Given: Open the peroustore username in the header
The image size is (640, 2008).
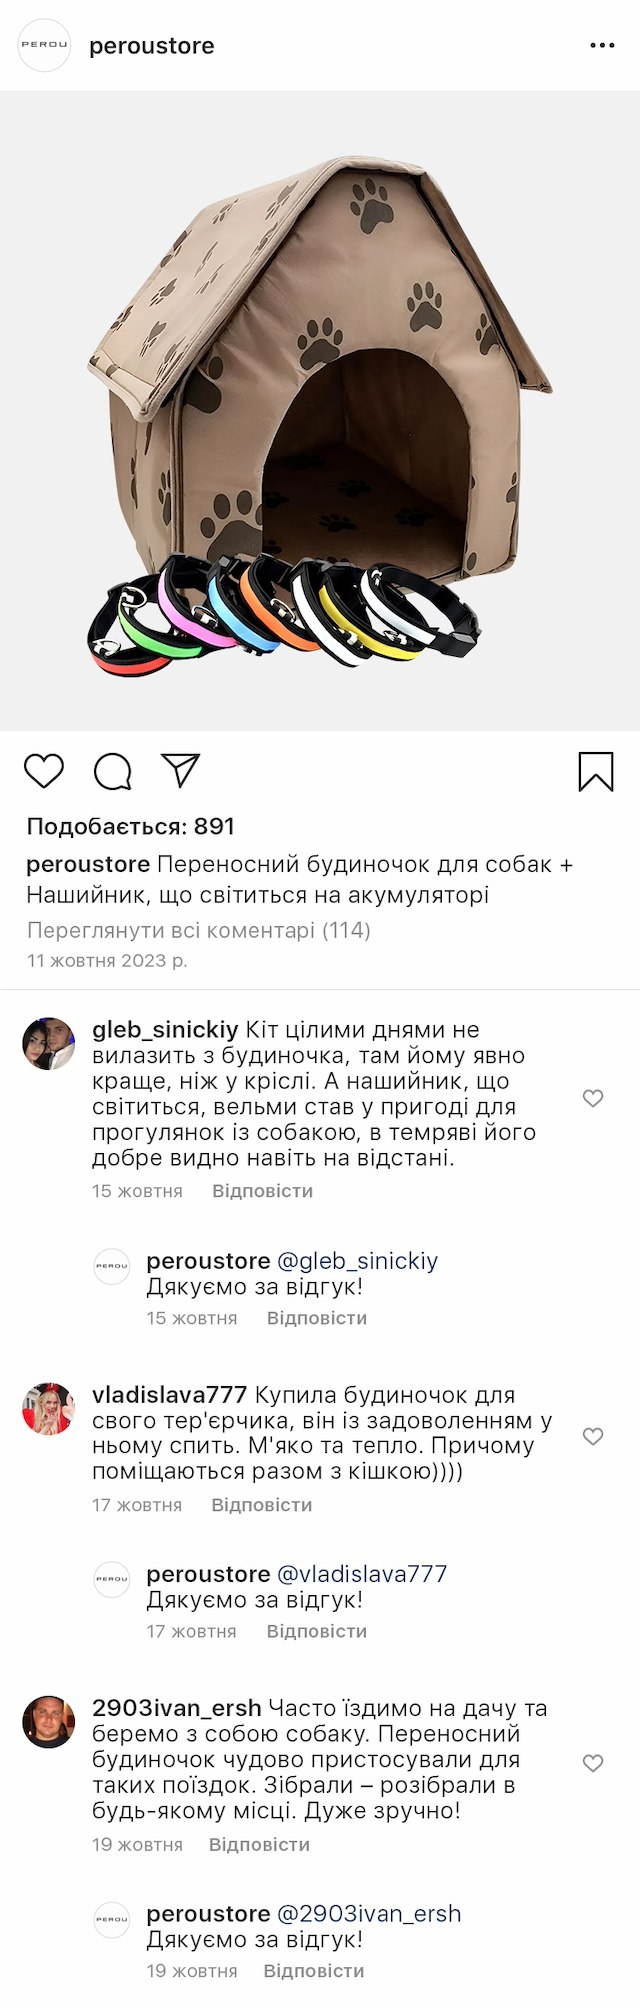Looking at the screenshot, I should click(151, 46).
